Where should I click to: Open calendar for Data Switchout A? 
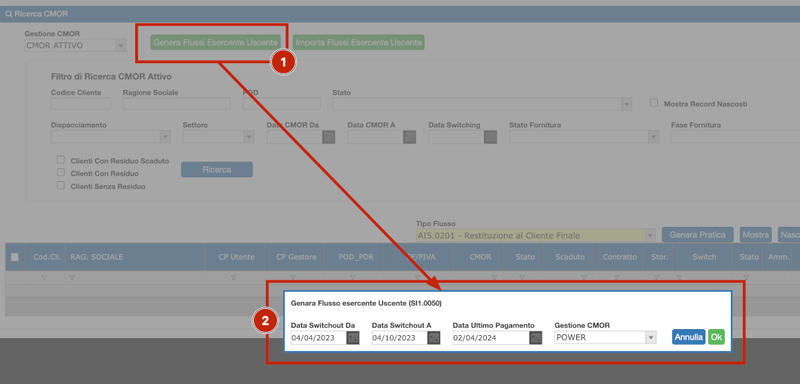(434, 338)
